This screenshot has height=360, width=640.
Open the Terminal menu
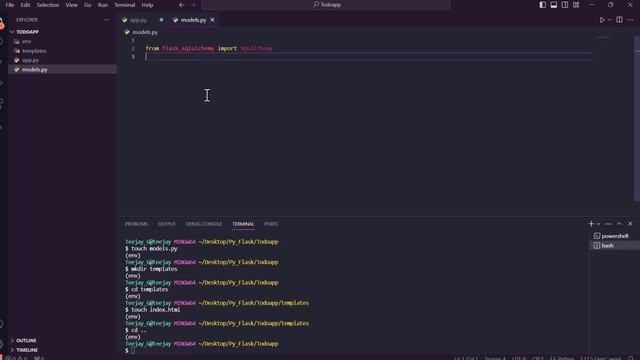click(124, 5)
